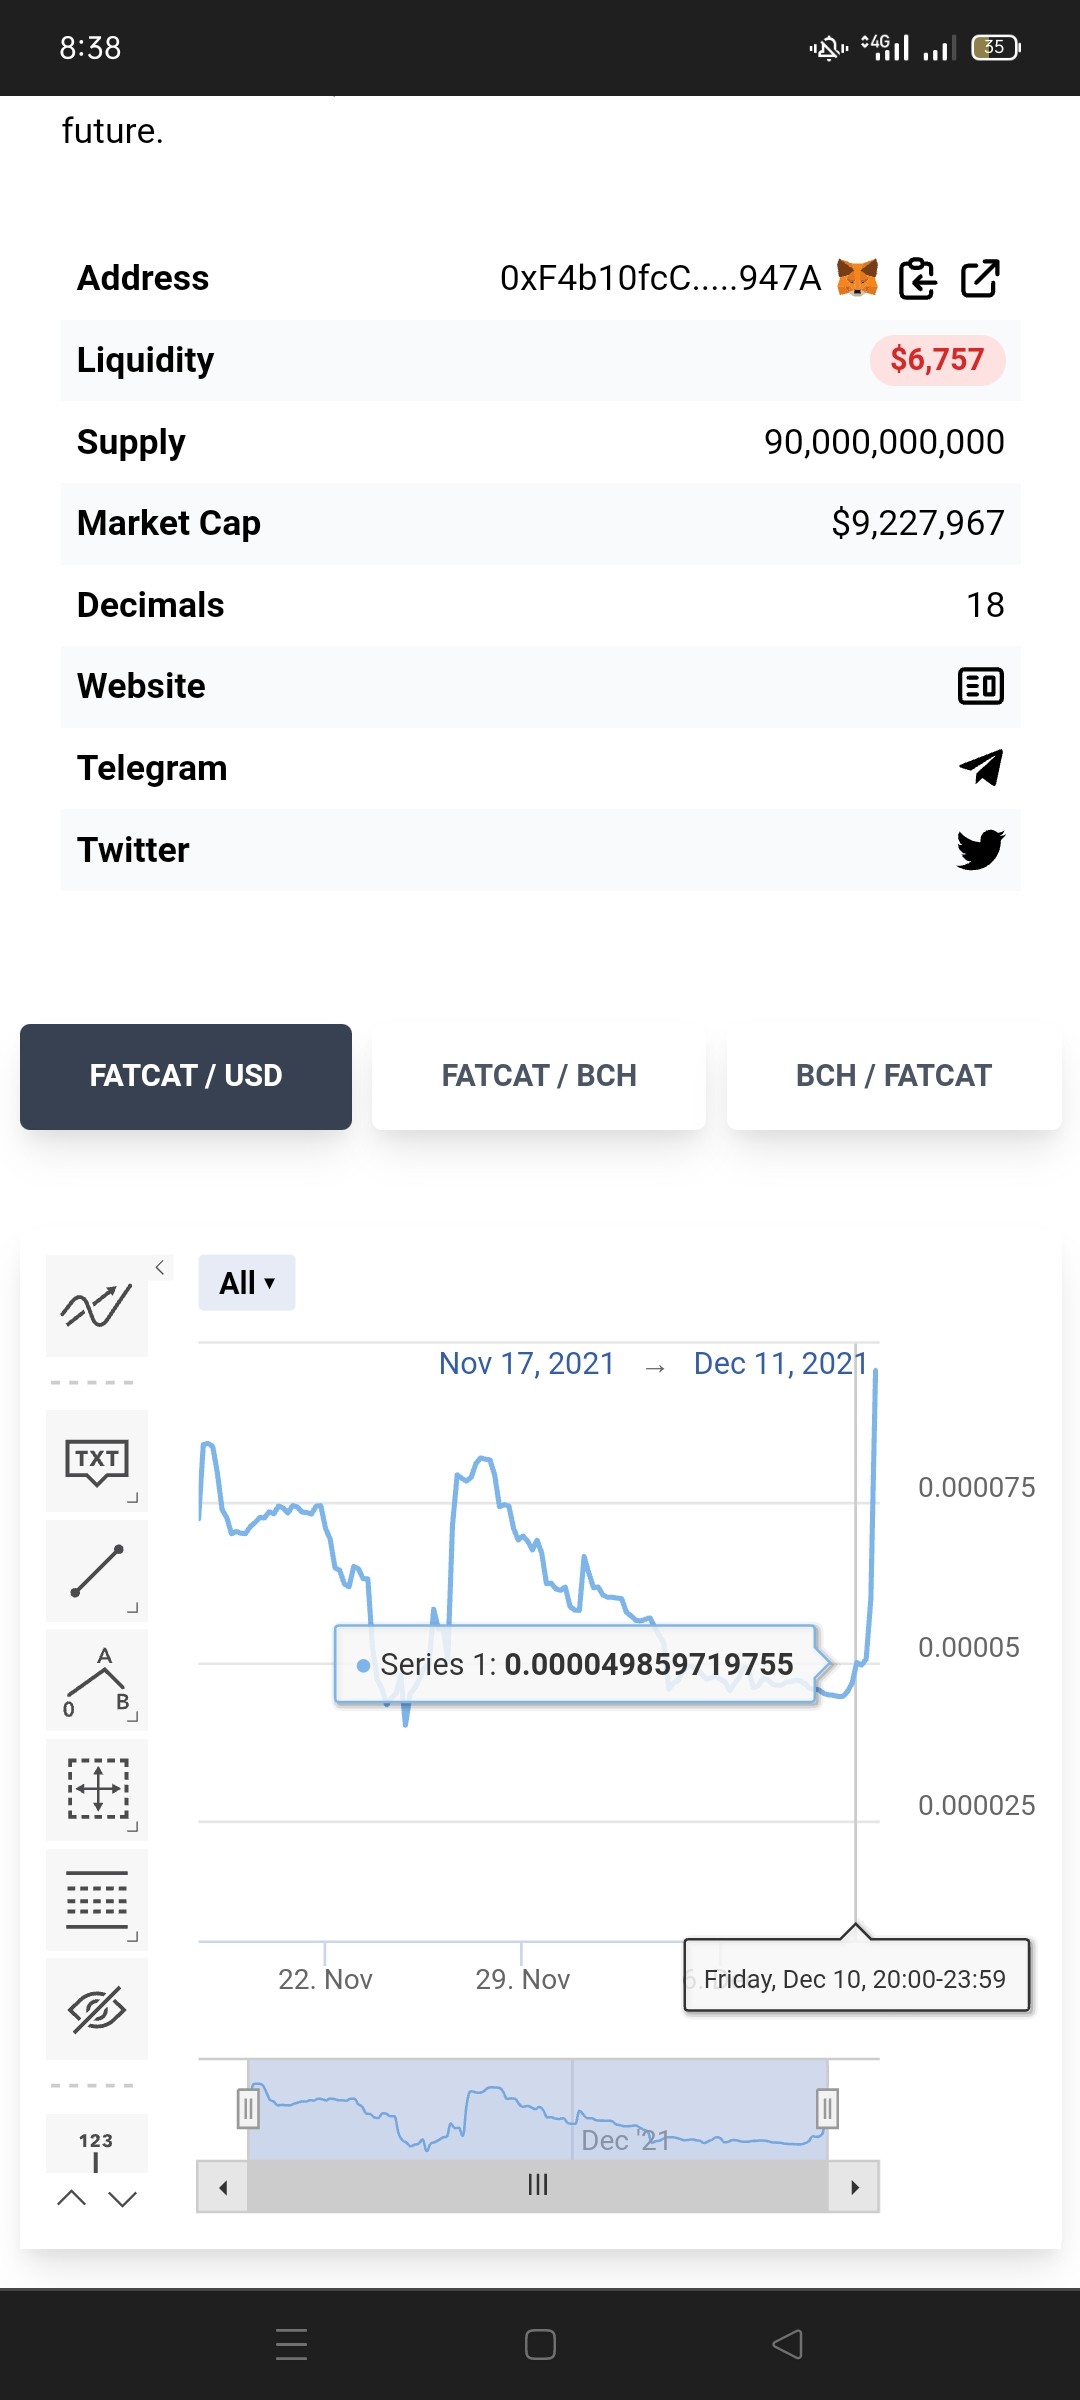Viewport: 1080px width, 2400px height.
Task: Select the line segment drawing tool
Action: tap(97, 1571)
